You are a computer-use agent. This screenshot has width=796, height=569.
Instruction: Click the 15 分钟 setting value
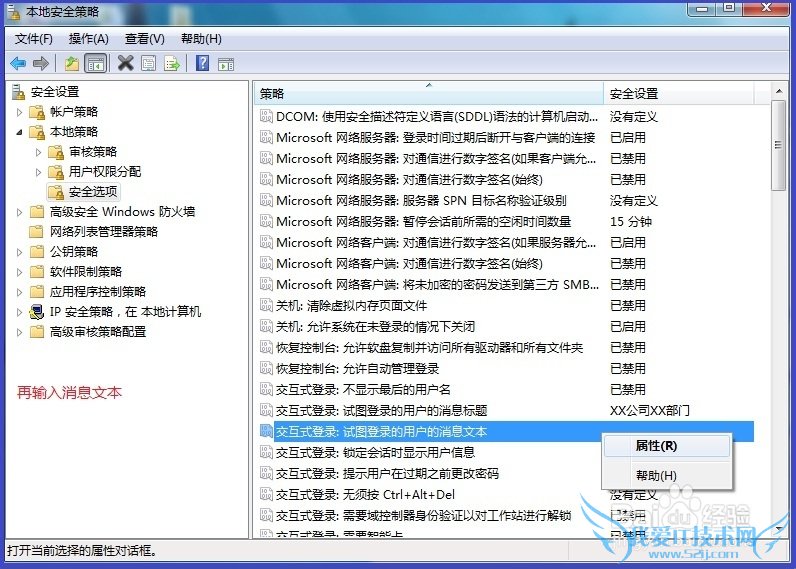tap(631, 221)
